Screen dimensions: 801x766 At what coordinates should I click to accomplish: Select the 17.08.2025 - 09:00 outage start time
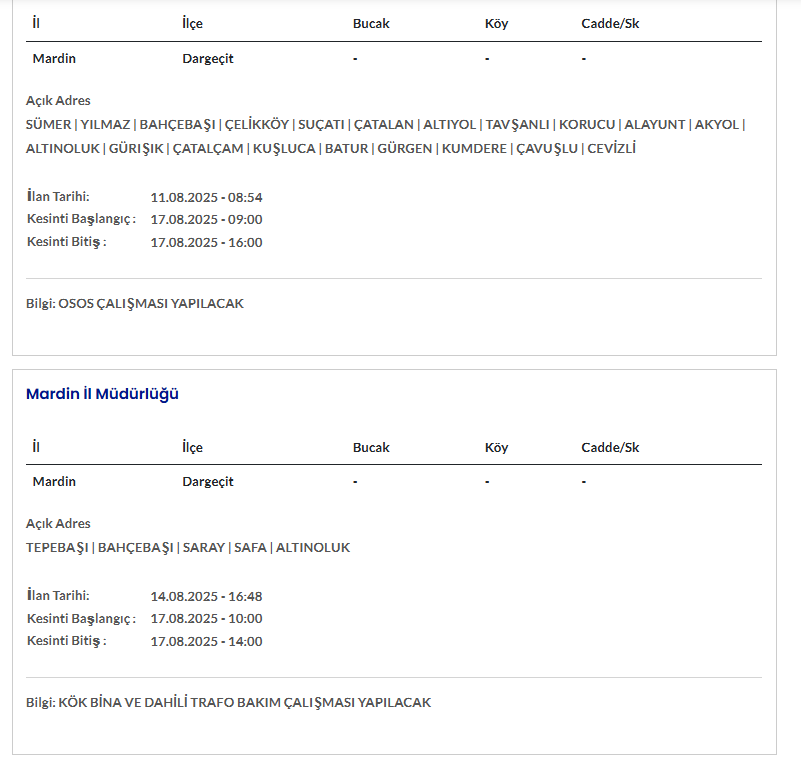206,220
